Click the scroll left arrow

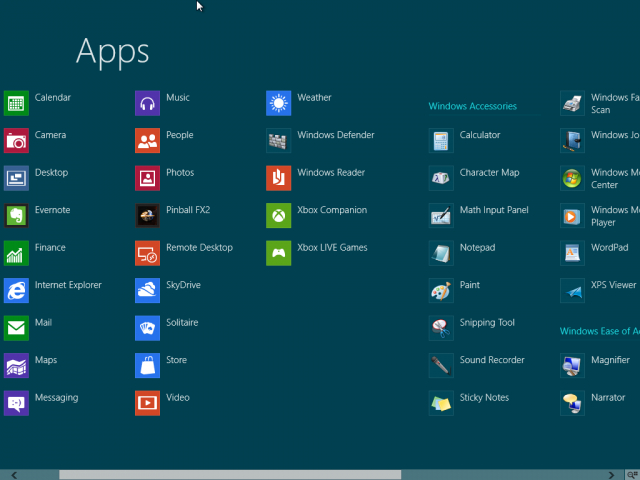click(x=14, y=475)
